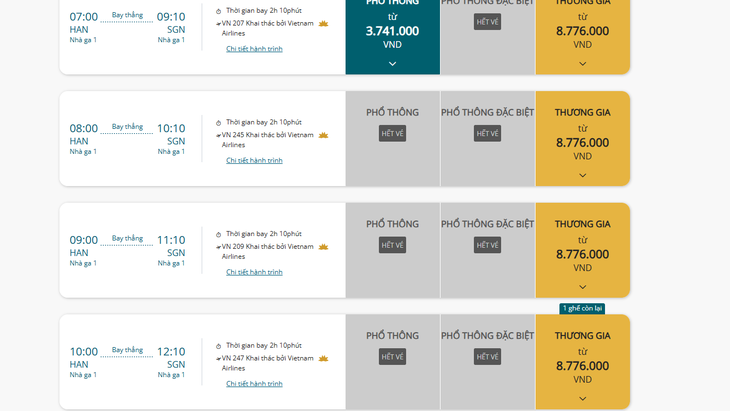Select Thương Gia 8.776.000 fare on 08:00 flight
The width and height of the screenshot is (730, 411).
tap(582, 139)
